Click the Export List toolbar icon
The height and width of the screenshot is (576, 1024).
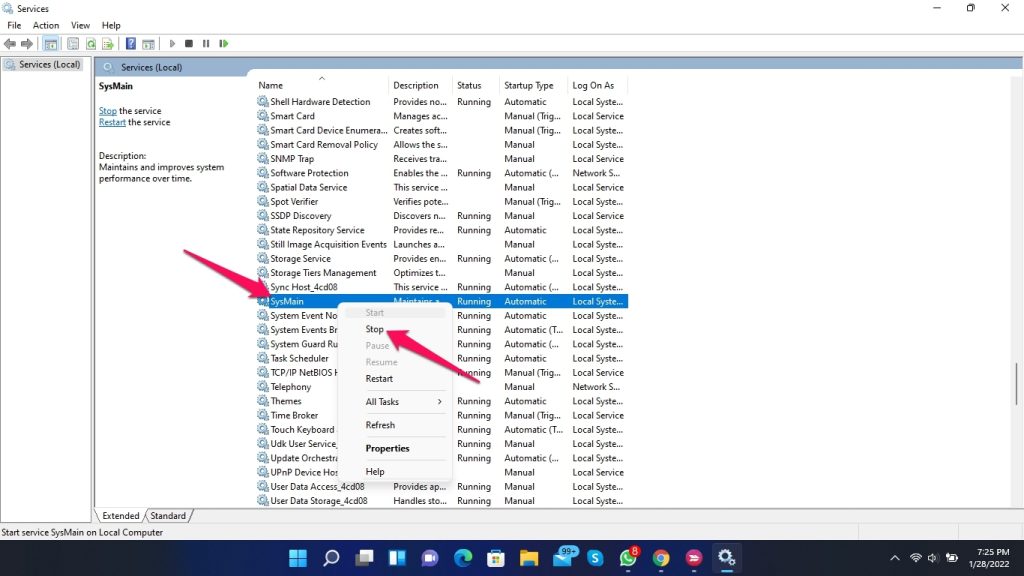coord(107,44)
